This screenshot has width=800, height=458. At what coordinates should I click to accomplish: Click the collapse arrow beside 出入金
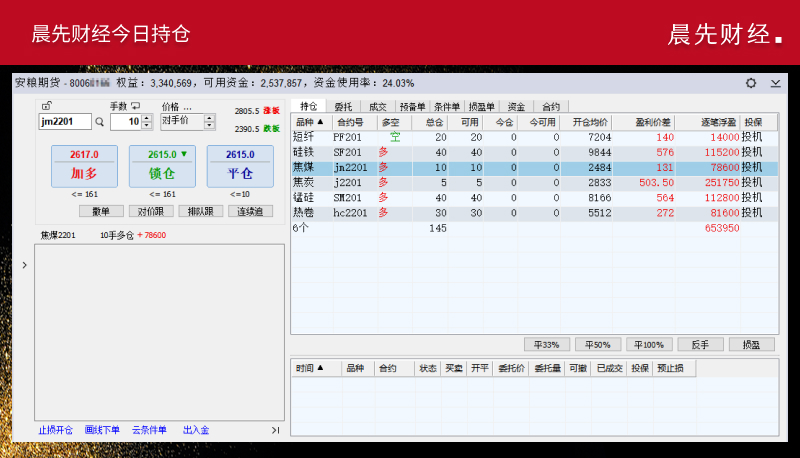[275, 430]
